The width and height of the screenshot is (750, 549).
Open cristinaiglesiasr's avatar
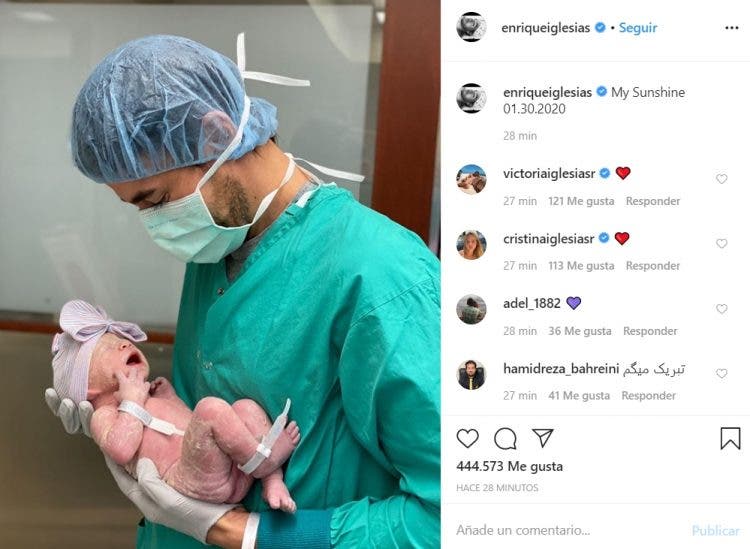(x=471, y=245)
